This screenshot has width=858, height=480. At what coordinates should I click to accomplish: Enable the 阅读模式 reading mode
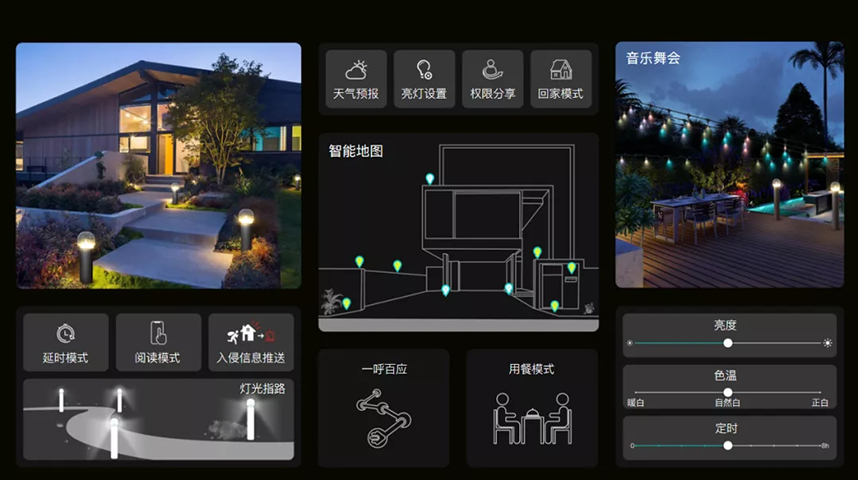coord(158,343)
